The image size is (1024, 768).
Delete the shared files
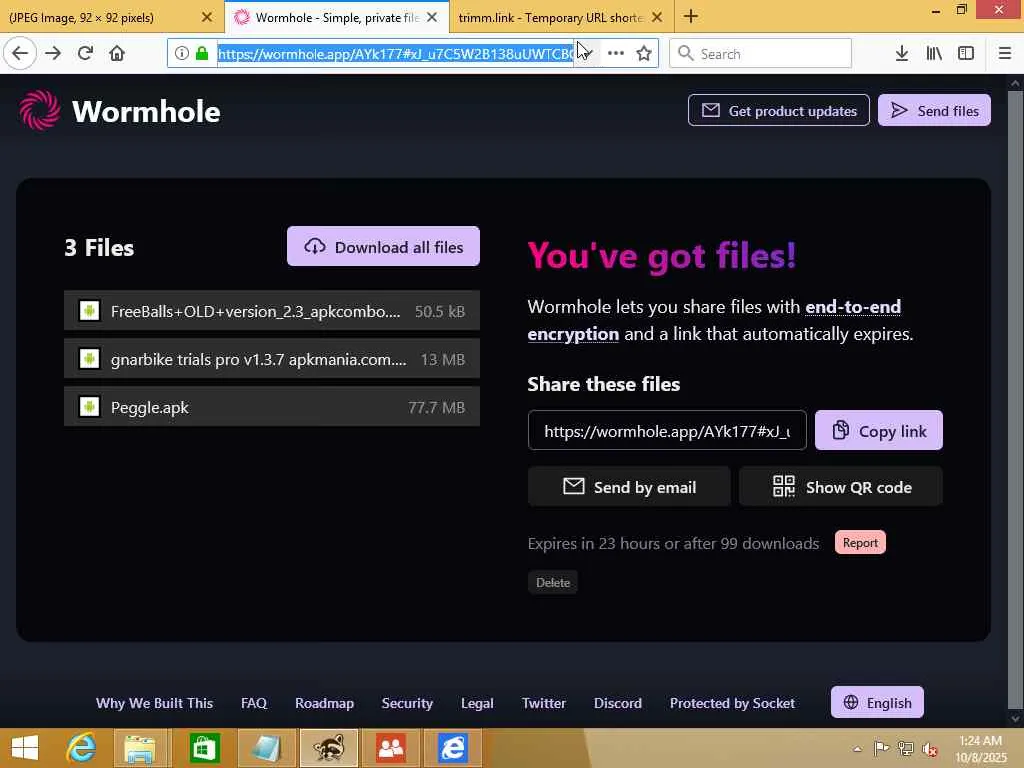tap(552, 583)
